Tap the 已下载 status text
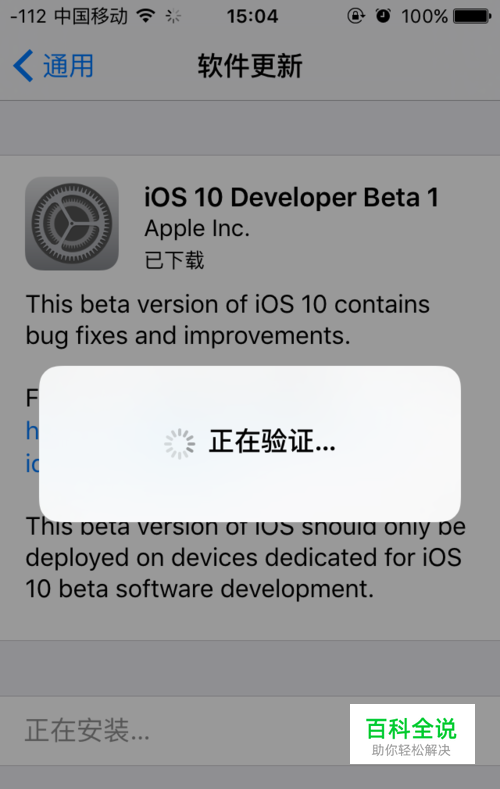Image resolution: width=500 pixels, height=789 pixels. pyautogui.click(x=175, y=260)
